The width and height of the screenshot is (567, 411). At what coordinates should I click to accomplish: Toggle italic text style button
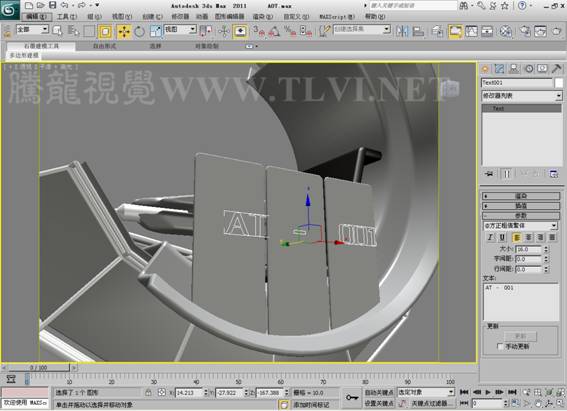tap(490, 237)
